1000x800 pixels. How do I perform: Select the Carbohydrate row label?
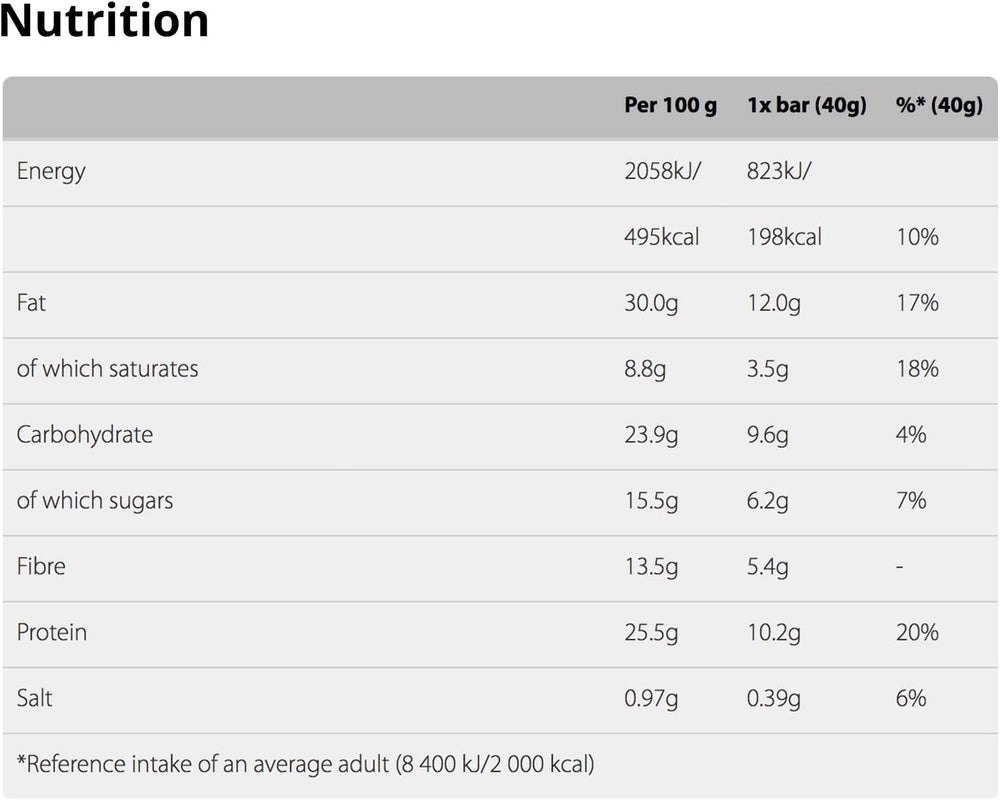point(85,435)
